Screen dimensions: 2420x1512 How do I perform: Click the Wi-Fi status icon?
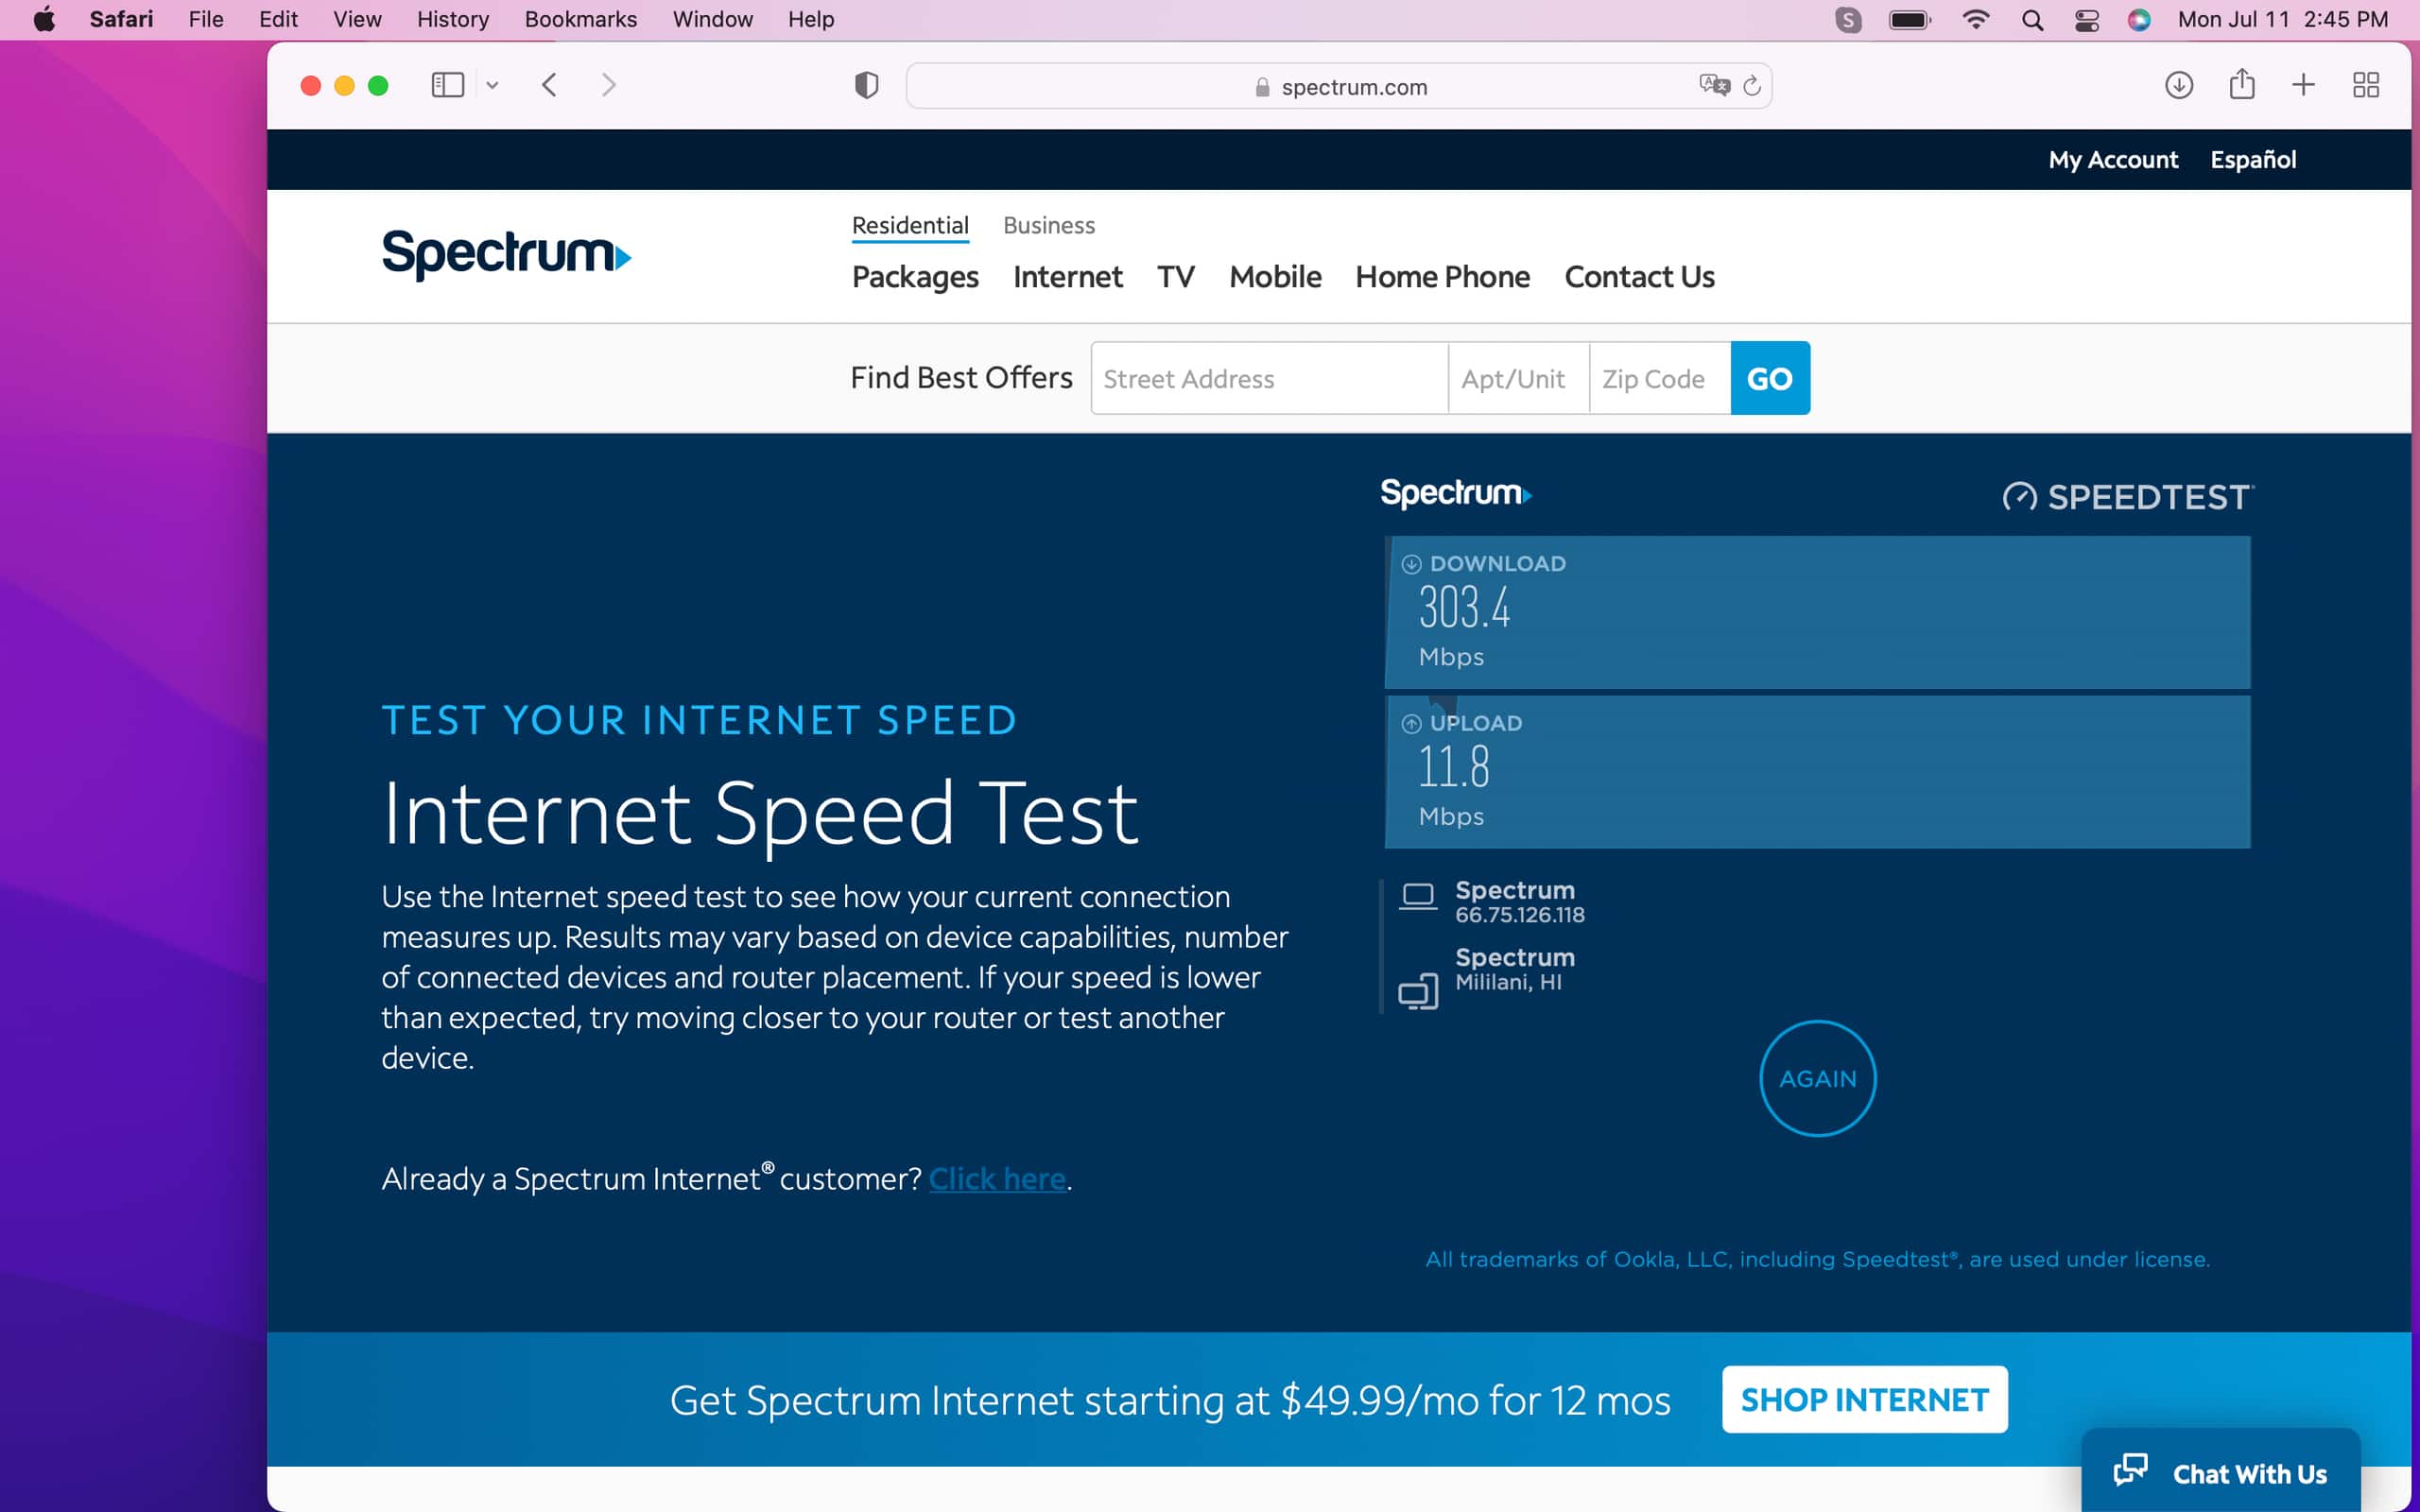click(x=1976, y=19)
